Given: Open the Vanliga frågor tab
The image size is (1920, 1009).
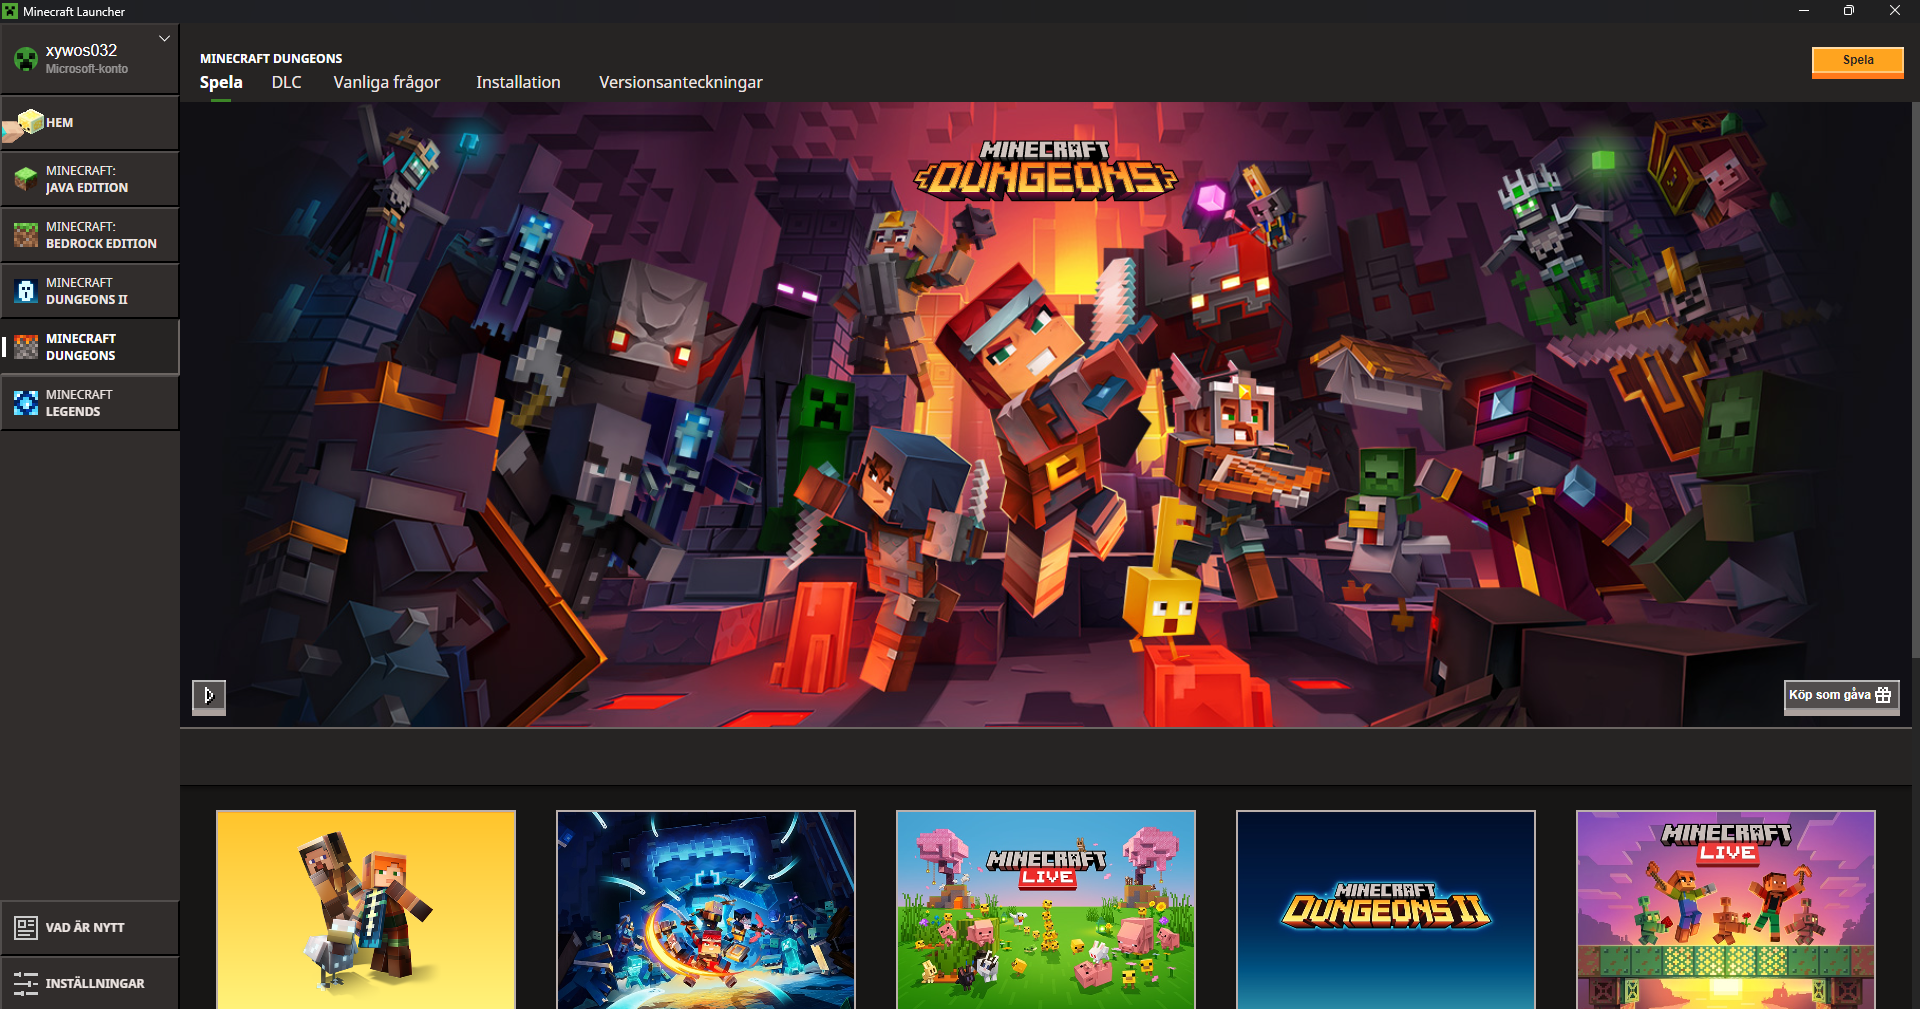Looking at the screenshot, I should [x=387, y=82].
